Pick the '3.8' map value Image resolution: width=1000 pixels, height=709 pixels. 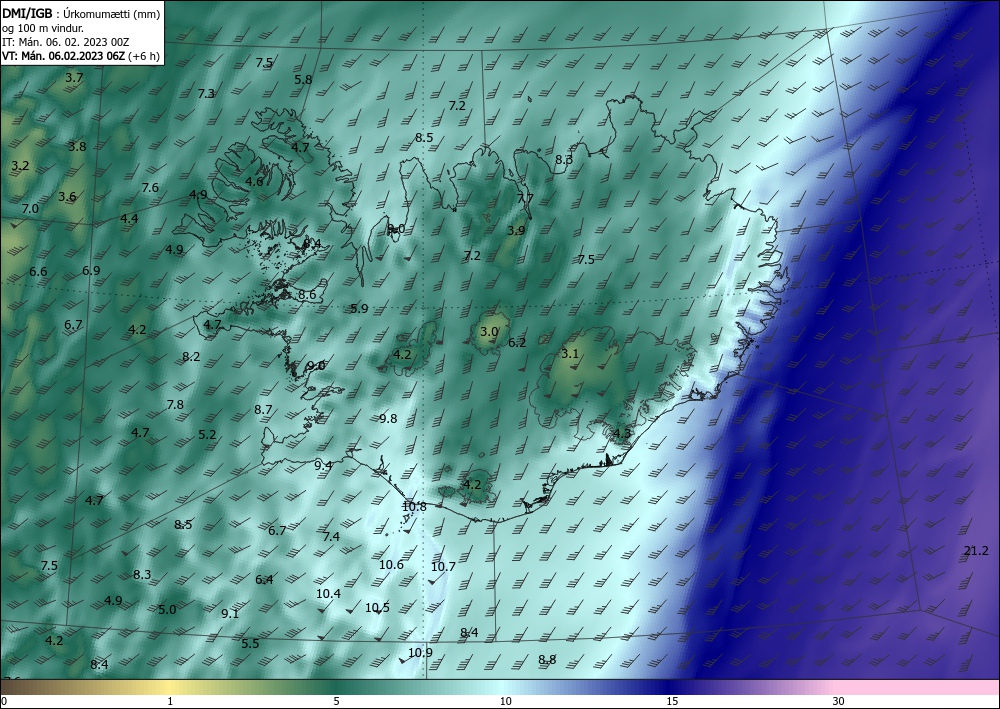pyautogui.click(x=77, y=146)
